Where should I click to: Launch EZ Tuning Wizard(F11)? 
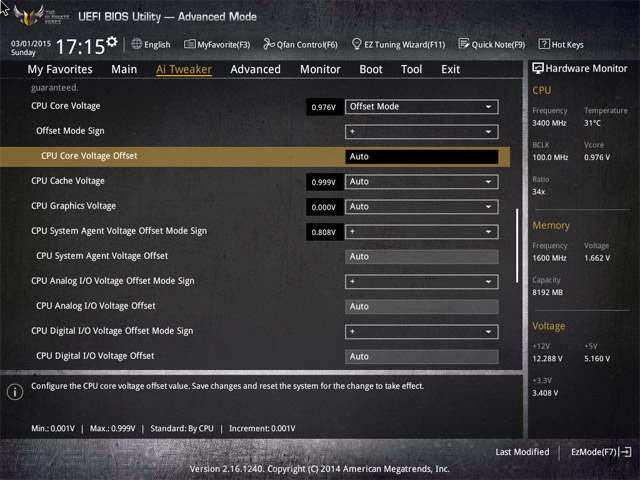coord(398,44)
